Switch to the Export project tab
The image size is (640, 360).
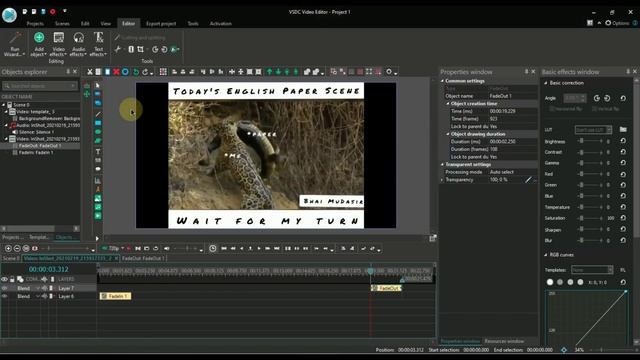coord(161,24)
